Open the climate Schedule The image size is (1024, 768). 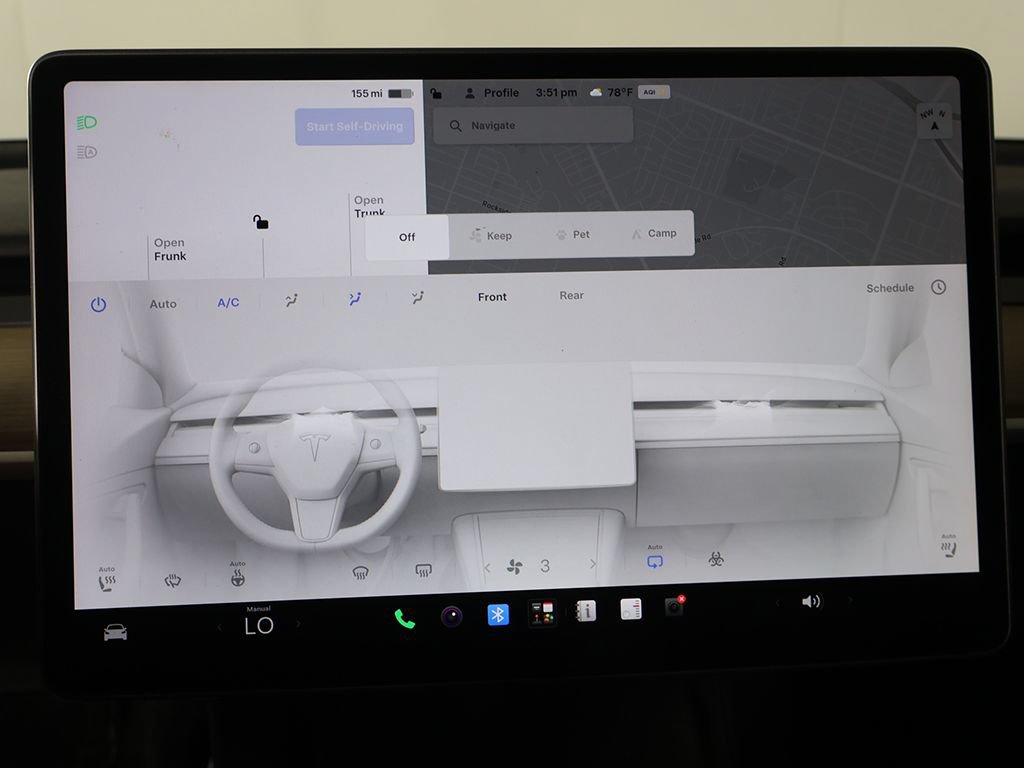(889, 288)
